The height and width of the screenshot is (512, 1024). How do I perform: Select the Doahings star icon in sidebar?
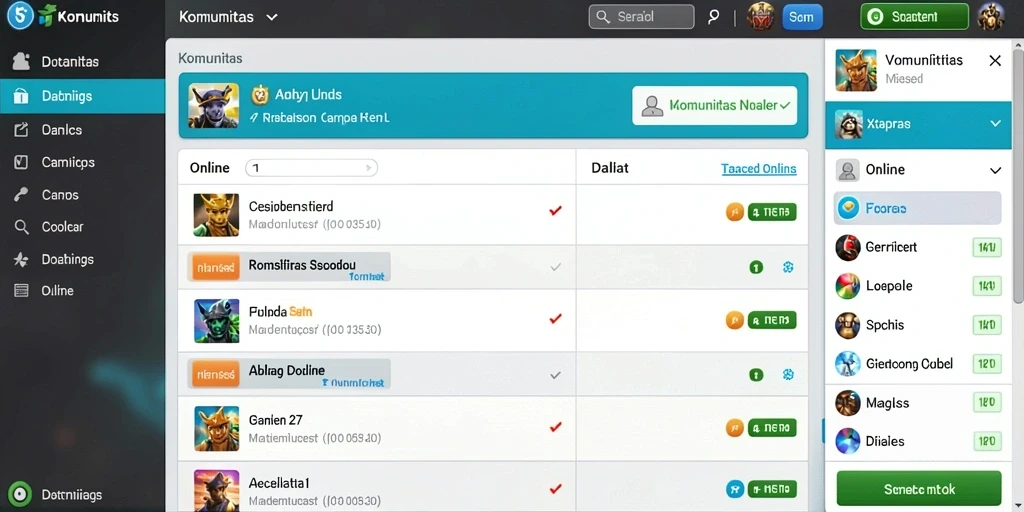22,260
